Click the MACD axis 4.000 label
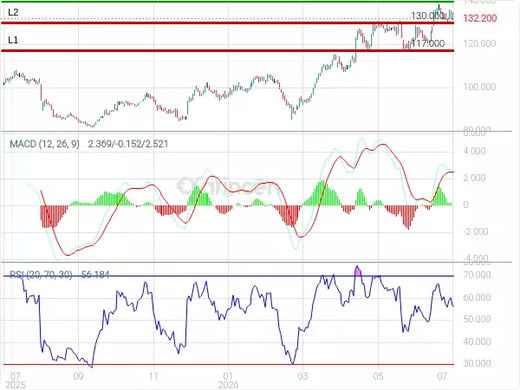 (x=474, y=151)
